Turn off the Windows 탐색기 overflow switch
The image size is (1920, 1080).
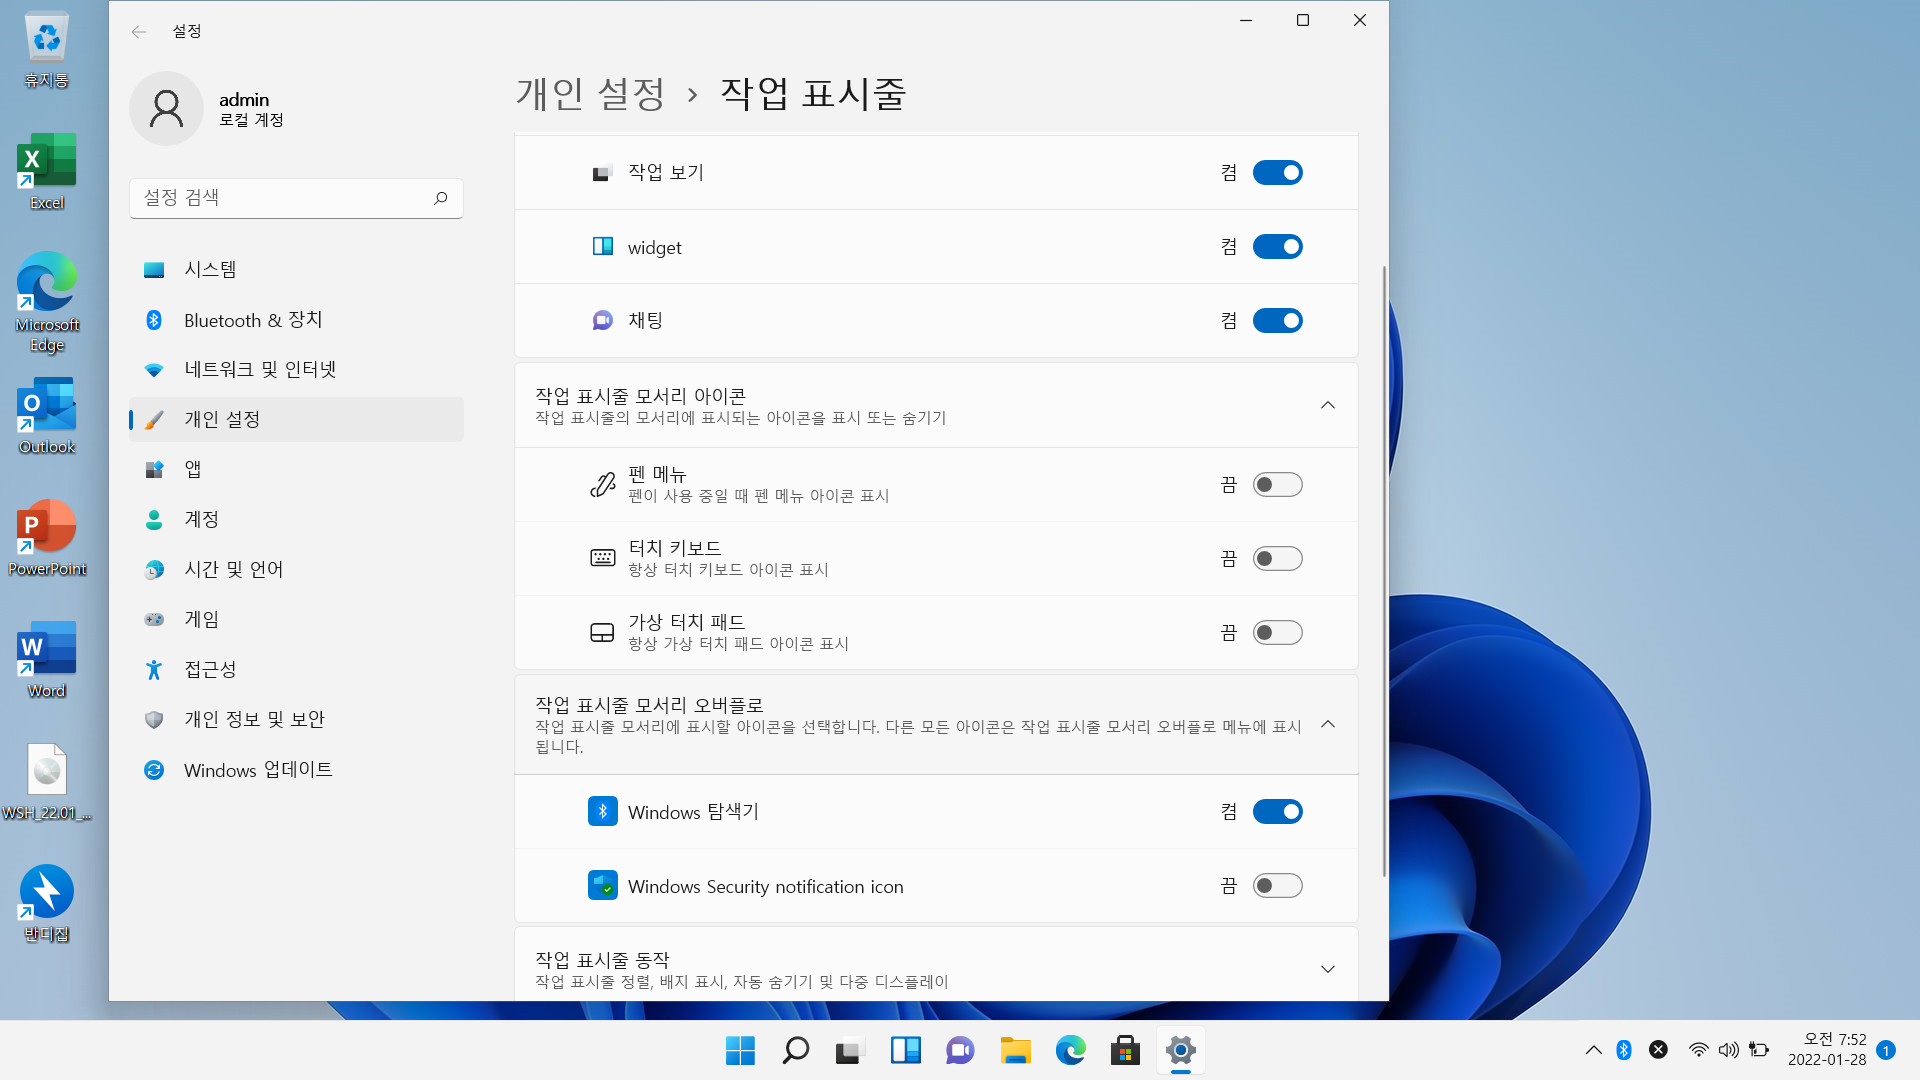1277,812
